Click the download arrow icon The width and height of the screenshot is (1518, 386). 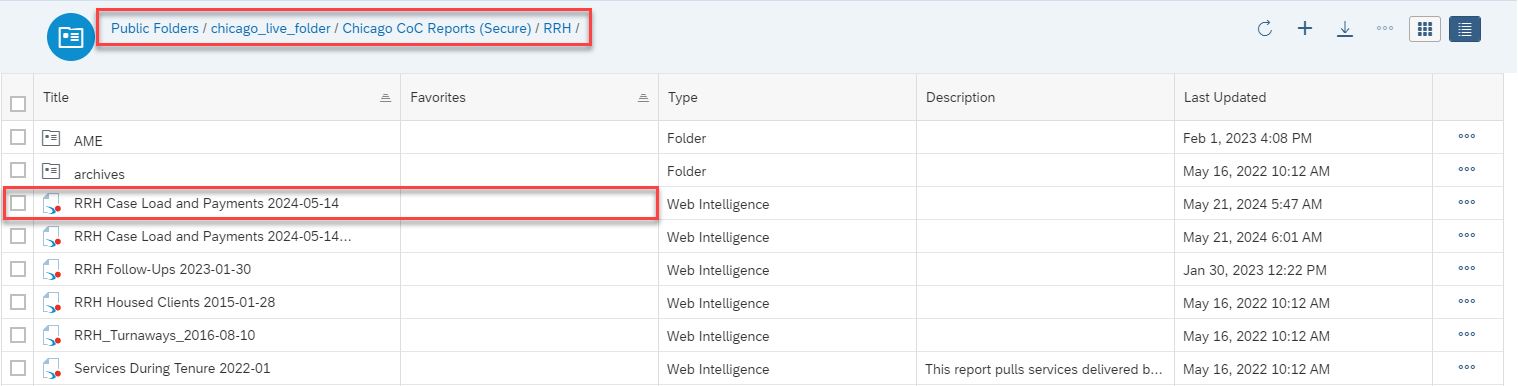tap(1345, 29)
